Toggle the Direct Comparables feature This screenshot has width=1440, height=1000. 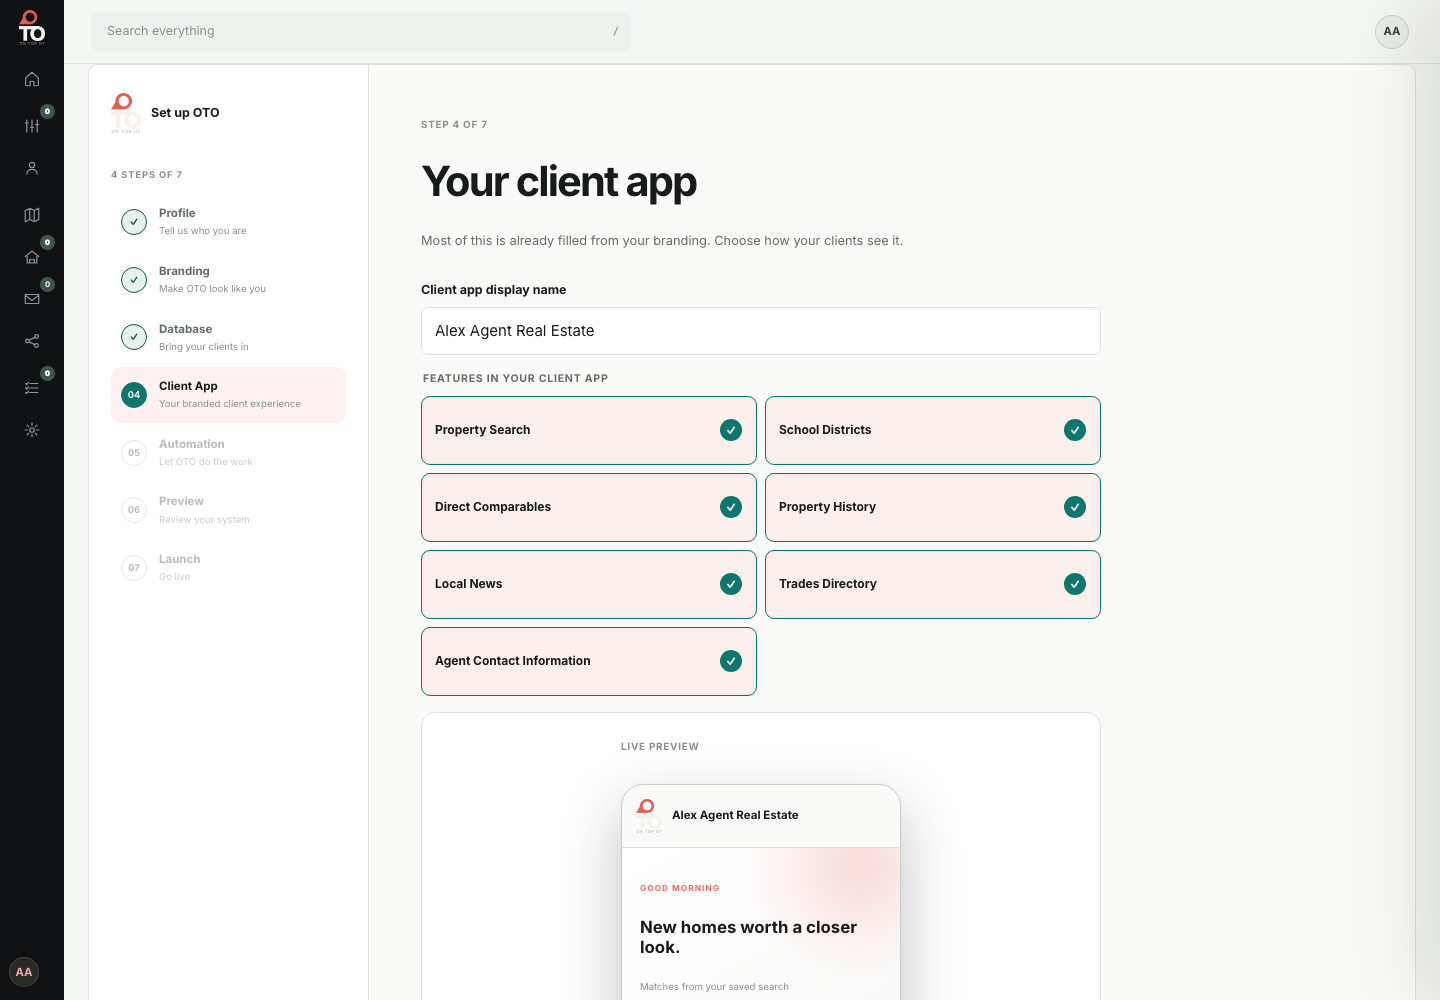pos(589,507)
